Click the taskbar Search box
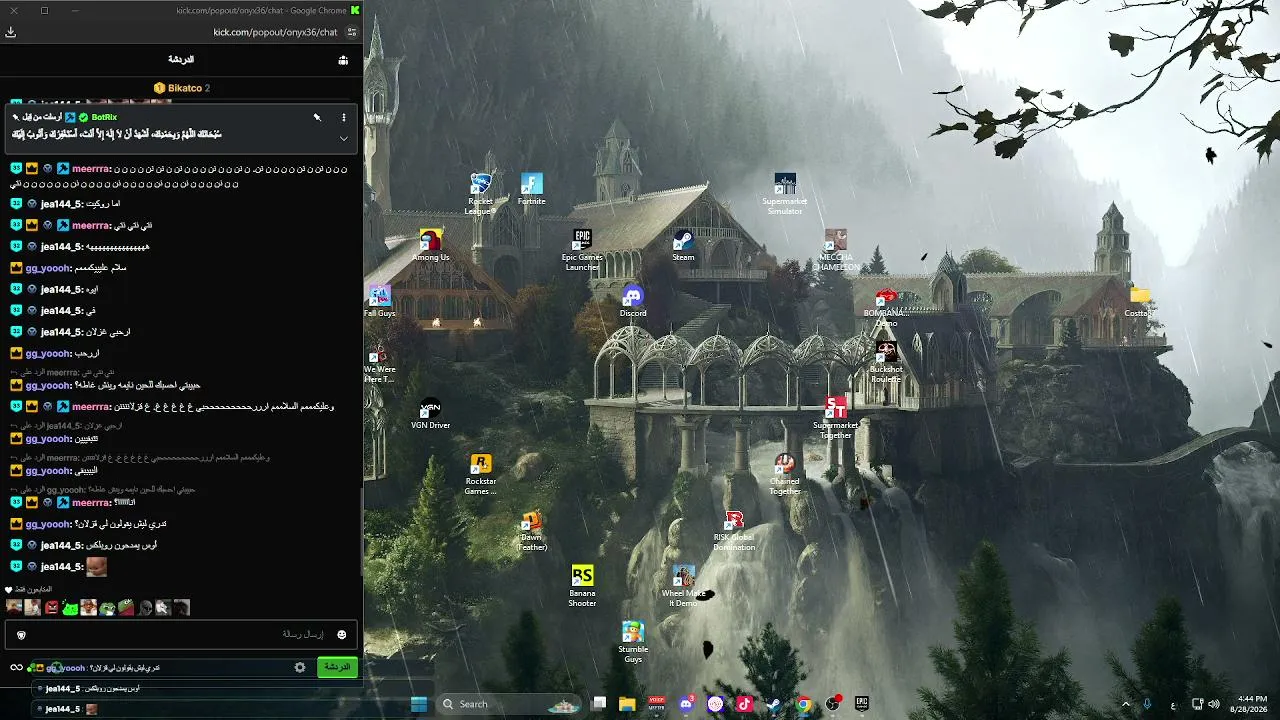The width and height of the screenshot is (1280, 720). click(x=510, y=704)
